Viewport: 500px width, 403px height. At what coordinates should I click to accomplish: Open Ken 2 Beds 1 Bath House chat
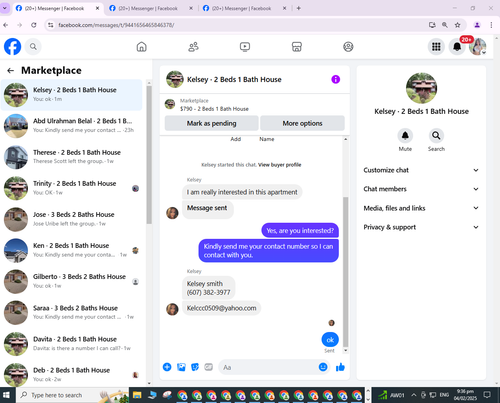(x=71, y=250)
